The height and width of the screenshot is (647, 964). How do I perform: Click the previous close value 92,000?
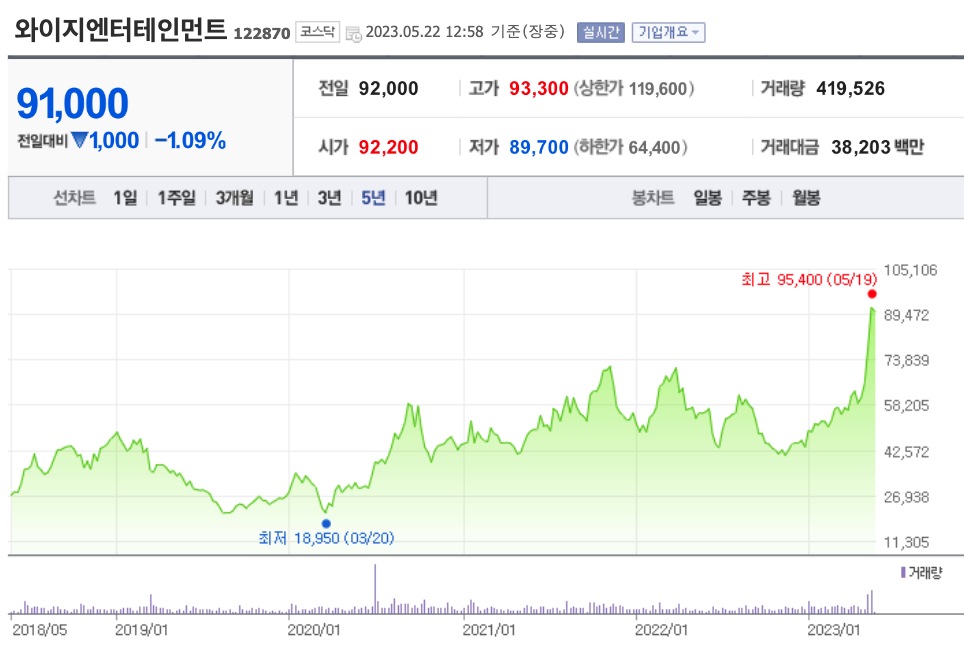coord(389,89)
